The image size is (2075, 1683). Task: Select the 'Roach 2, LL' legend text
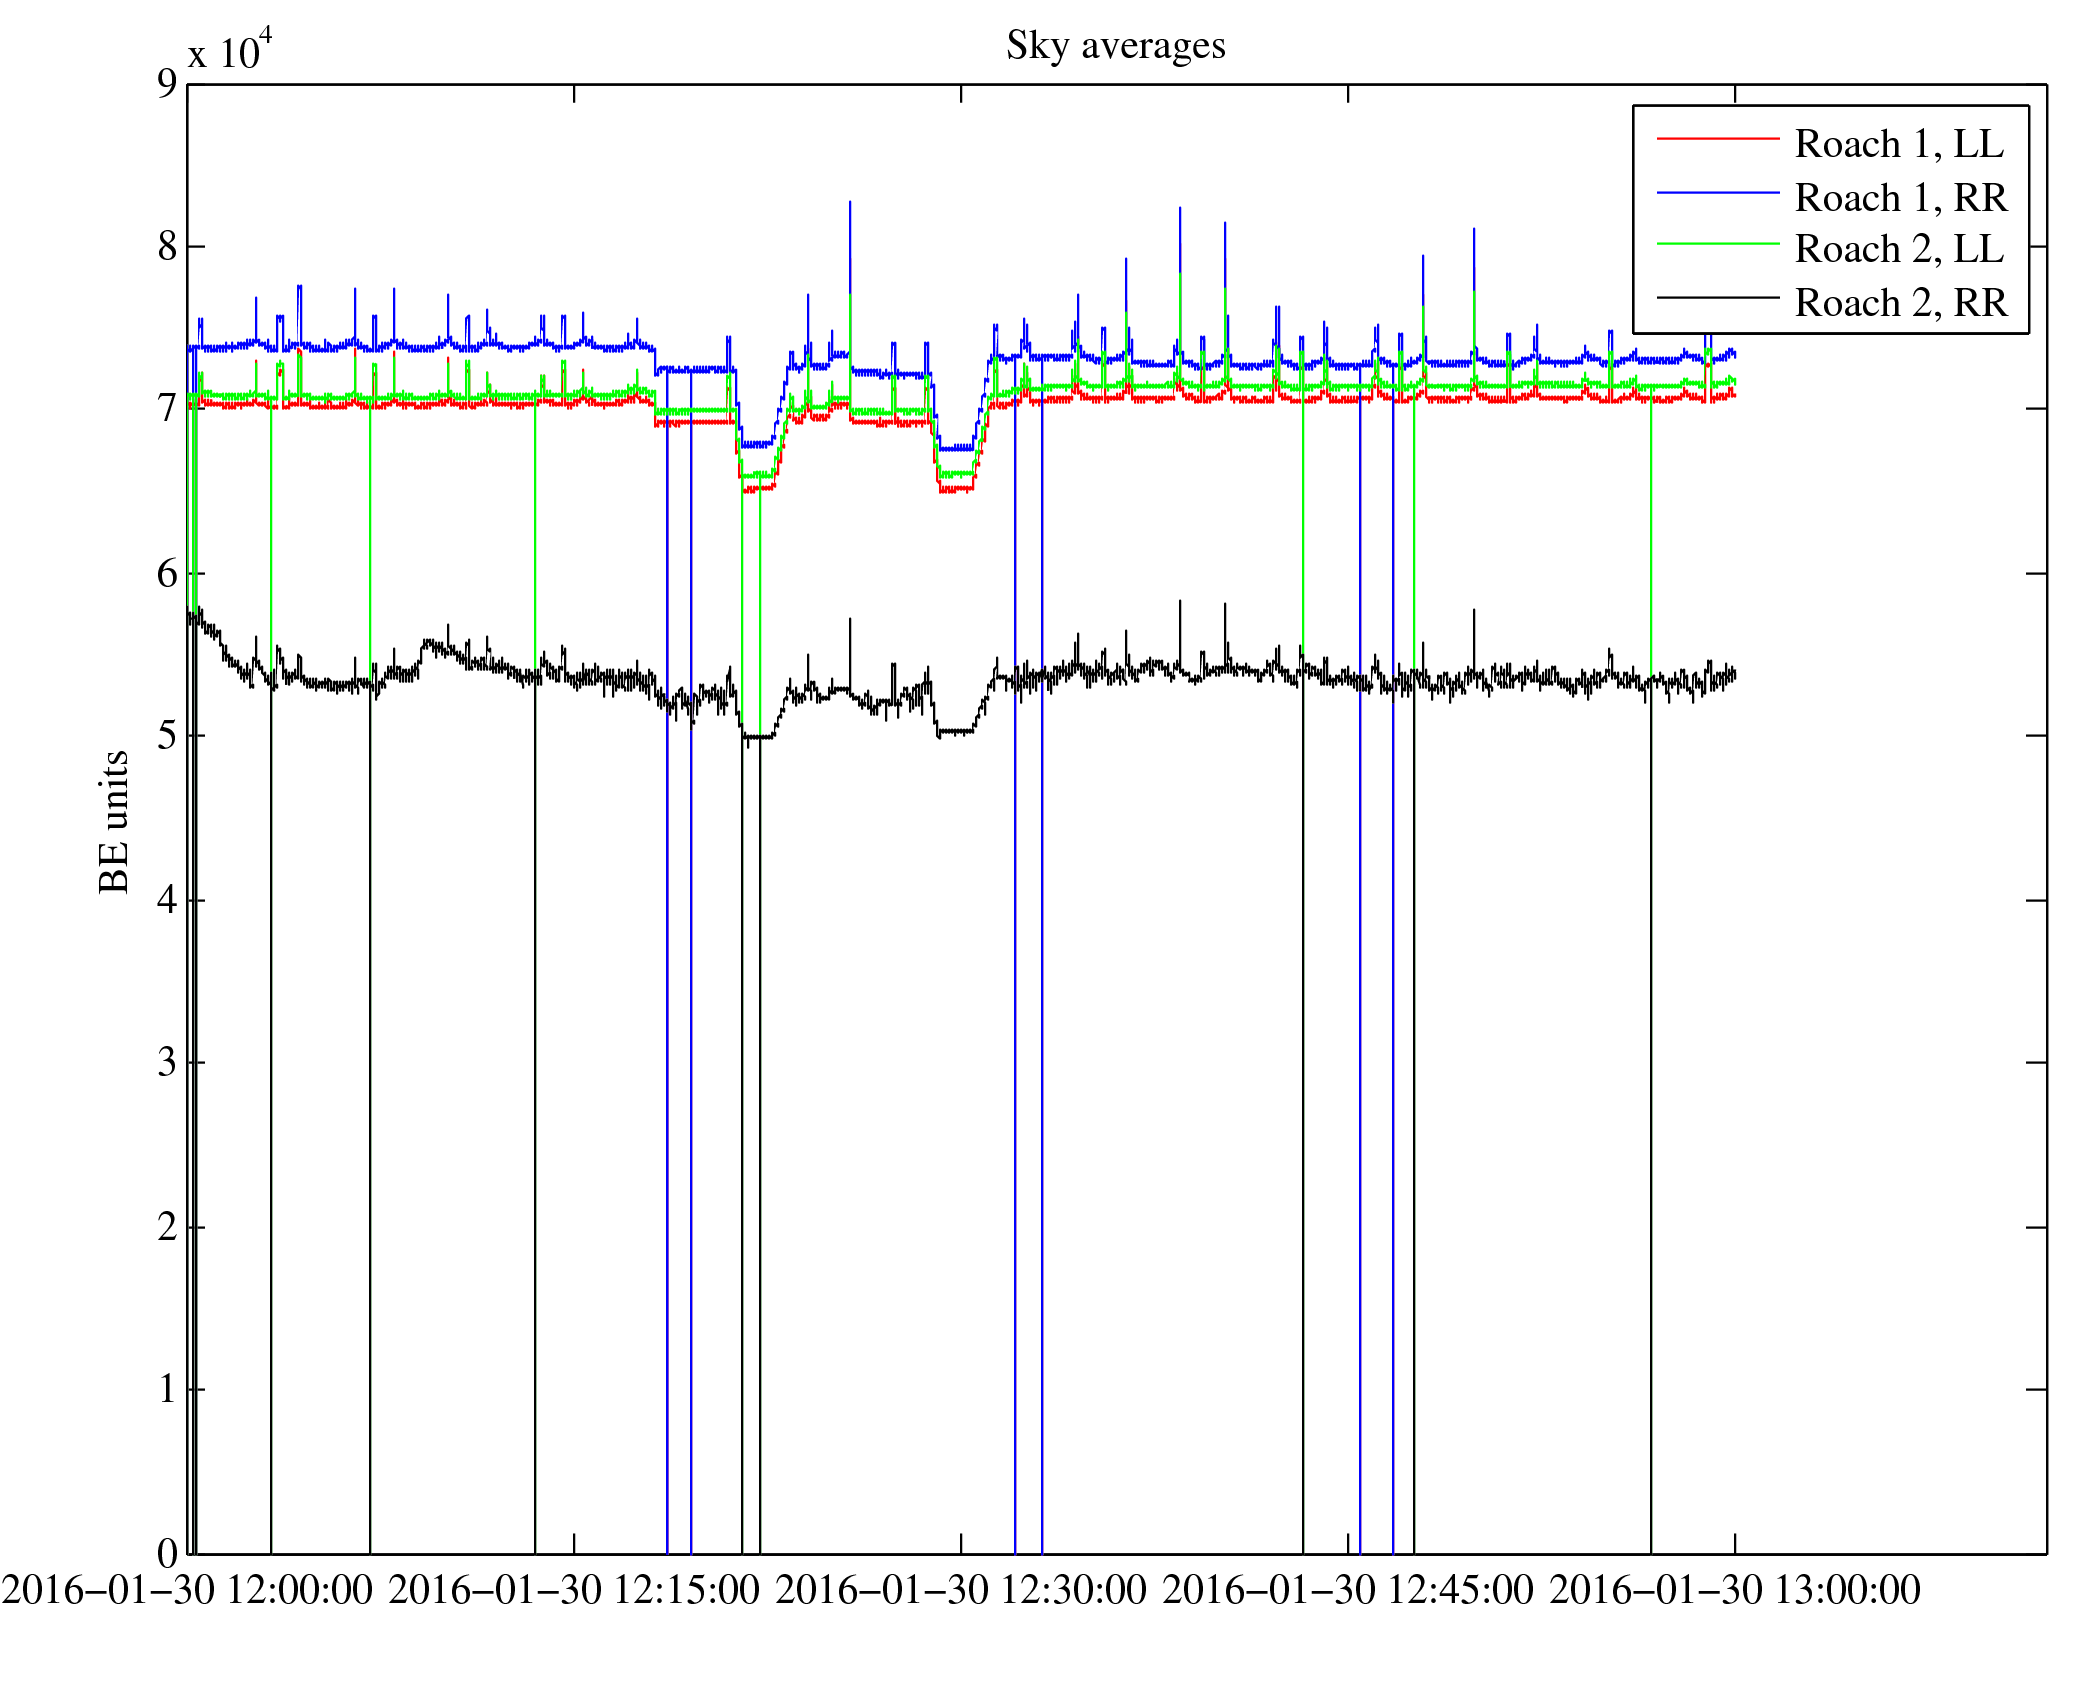(x=1899, y=249)
